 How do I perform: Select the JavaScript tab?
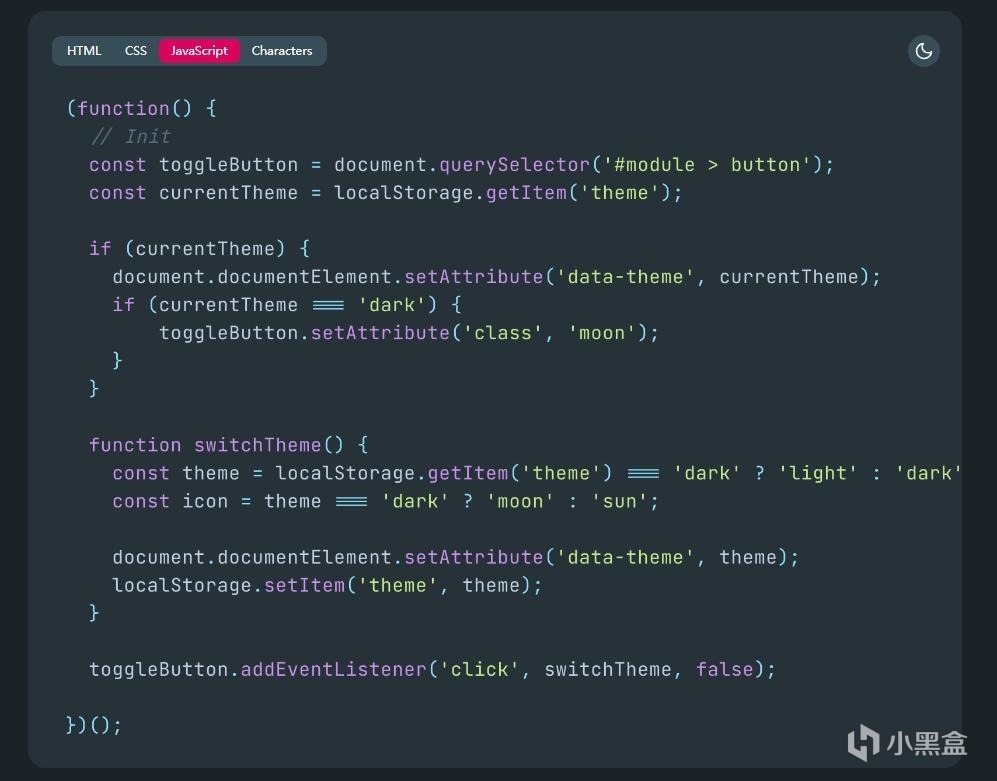point(199,51)
